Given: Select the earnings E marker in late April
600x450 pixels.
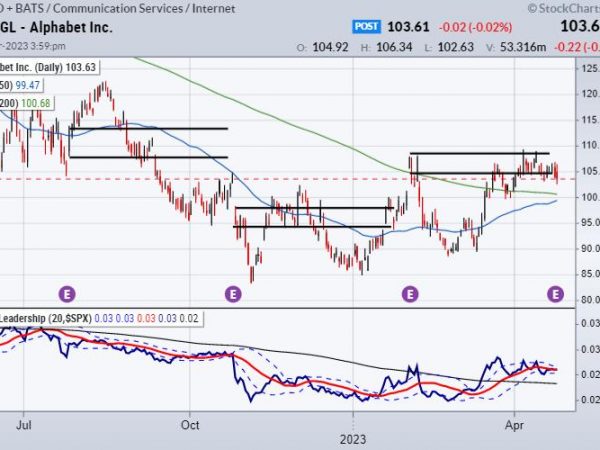Looking at the screenshot, I should click(555, 294).
